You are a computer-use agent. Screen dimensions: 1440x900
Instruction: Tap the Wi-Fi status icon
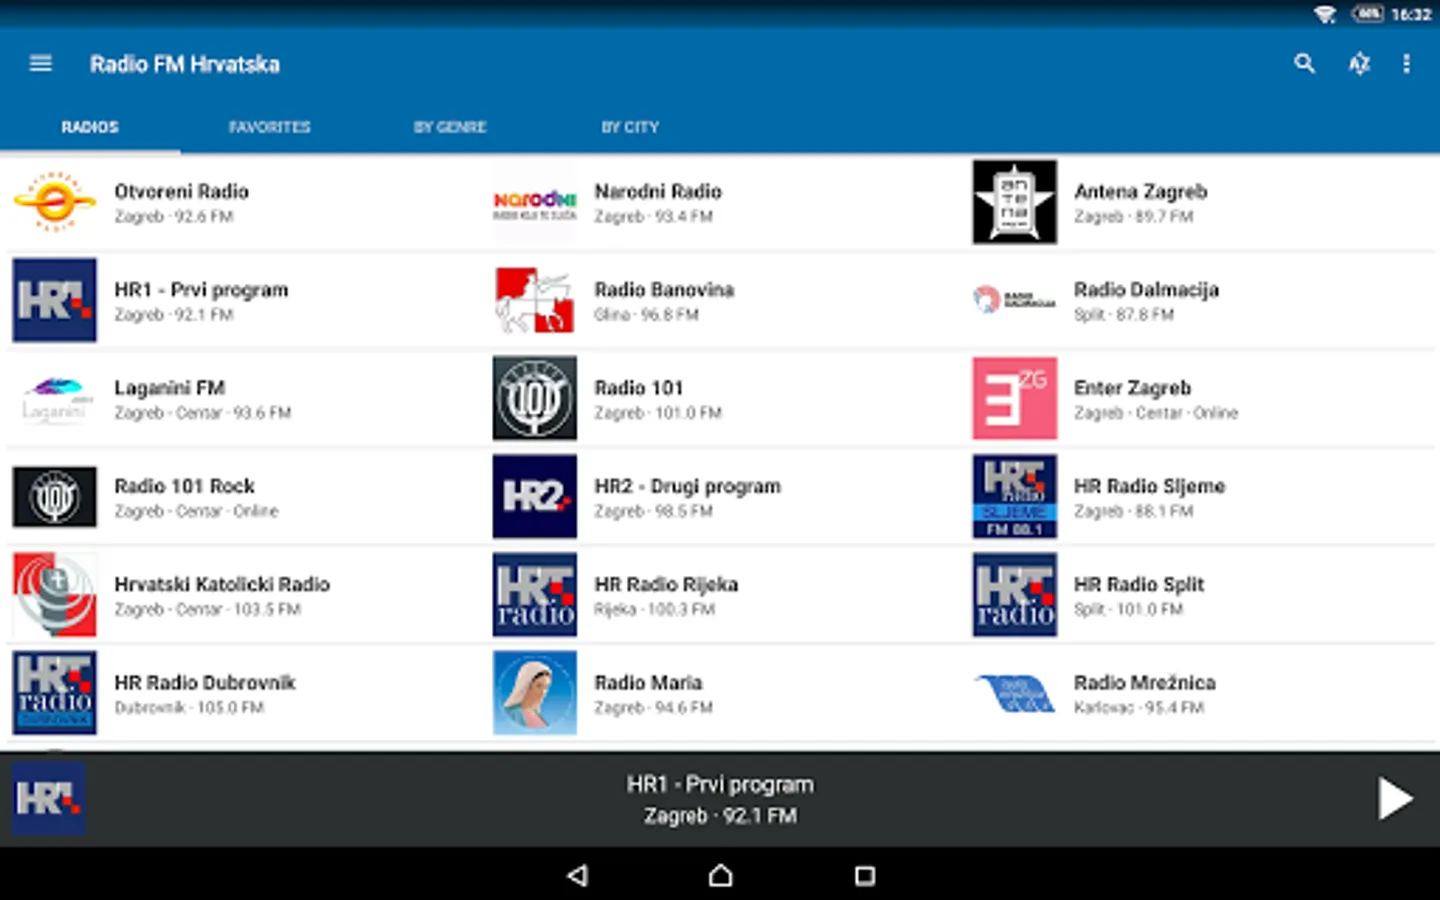click(x=1325, y=14)
